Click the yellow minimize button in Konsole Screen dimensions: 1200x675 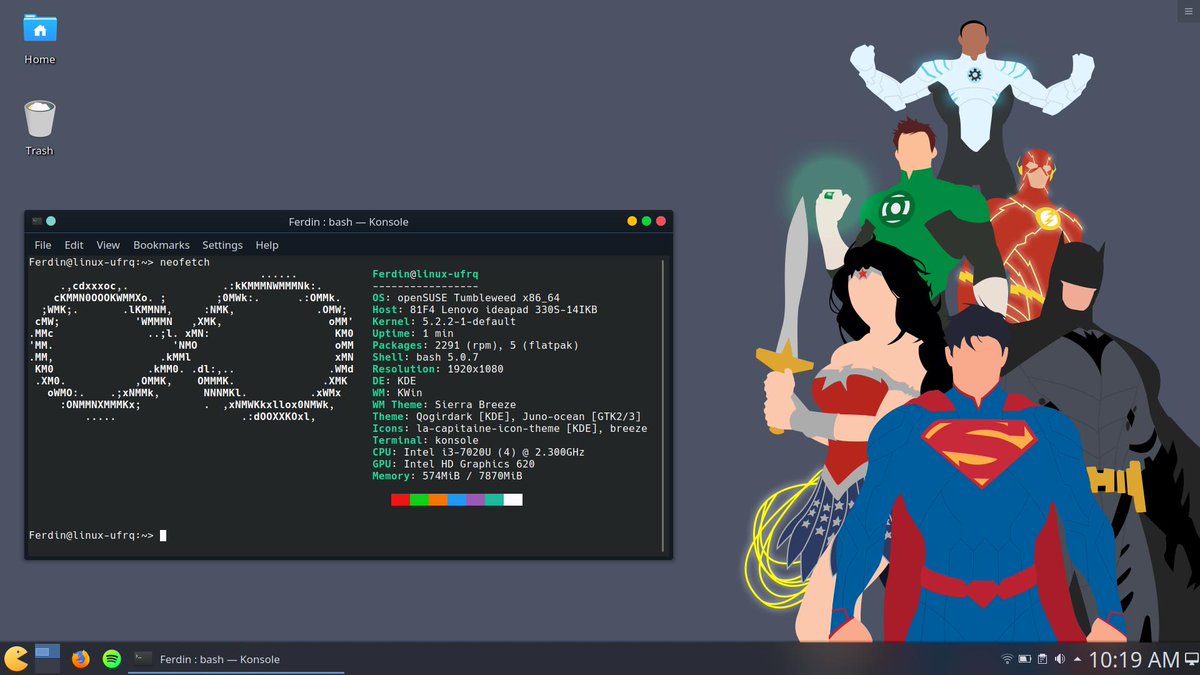click(632, 221)
